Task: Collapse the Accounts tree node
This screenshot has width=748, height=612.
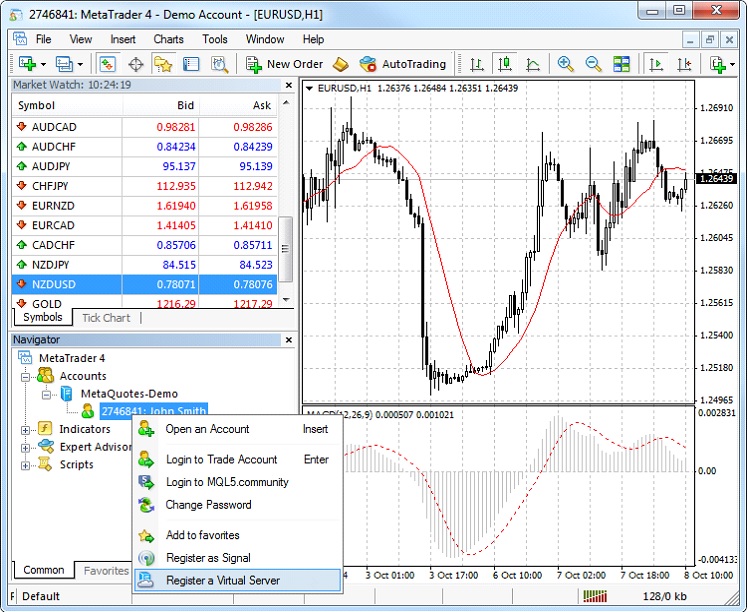Action: pyautogui.click(x=25, y=376)
